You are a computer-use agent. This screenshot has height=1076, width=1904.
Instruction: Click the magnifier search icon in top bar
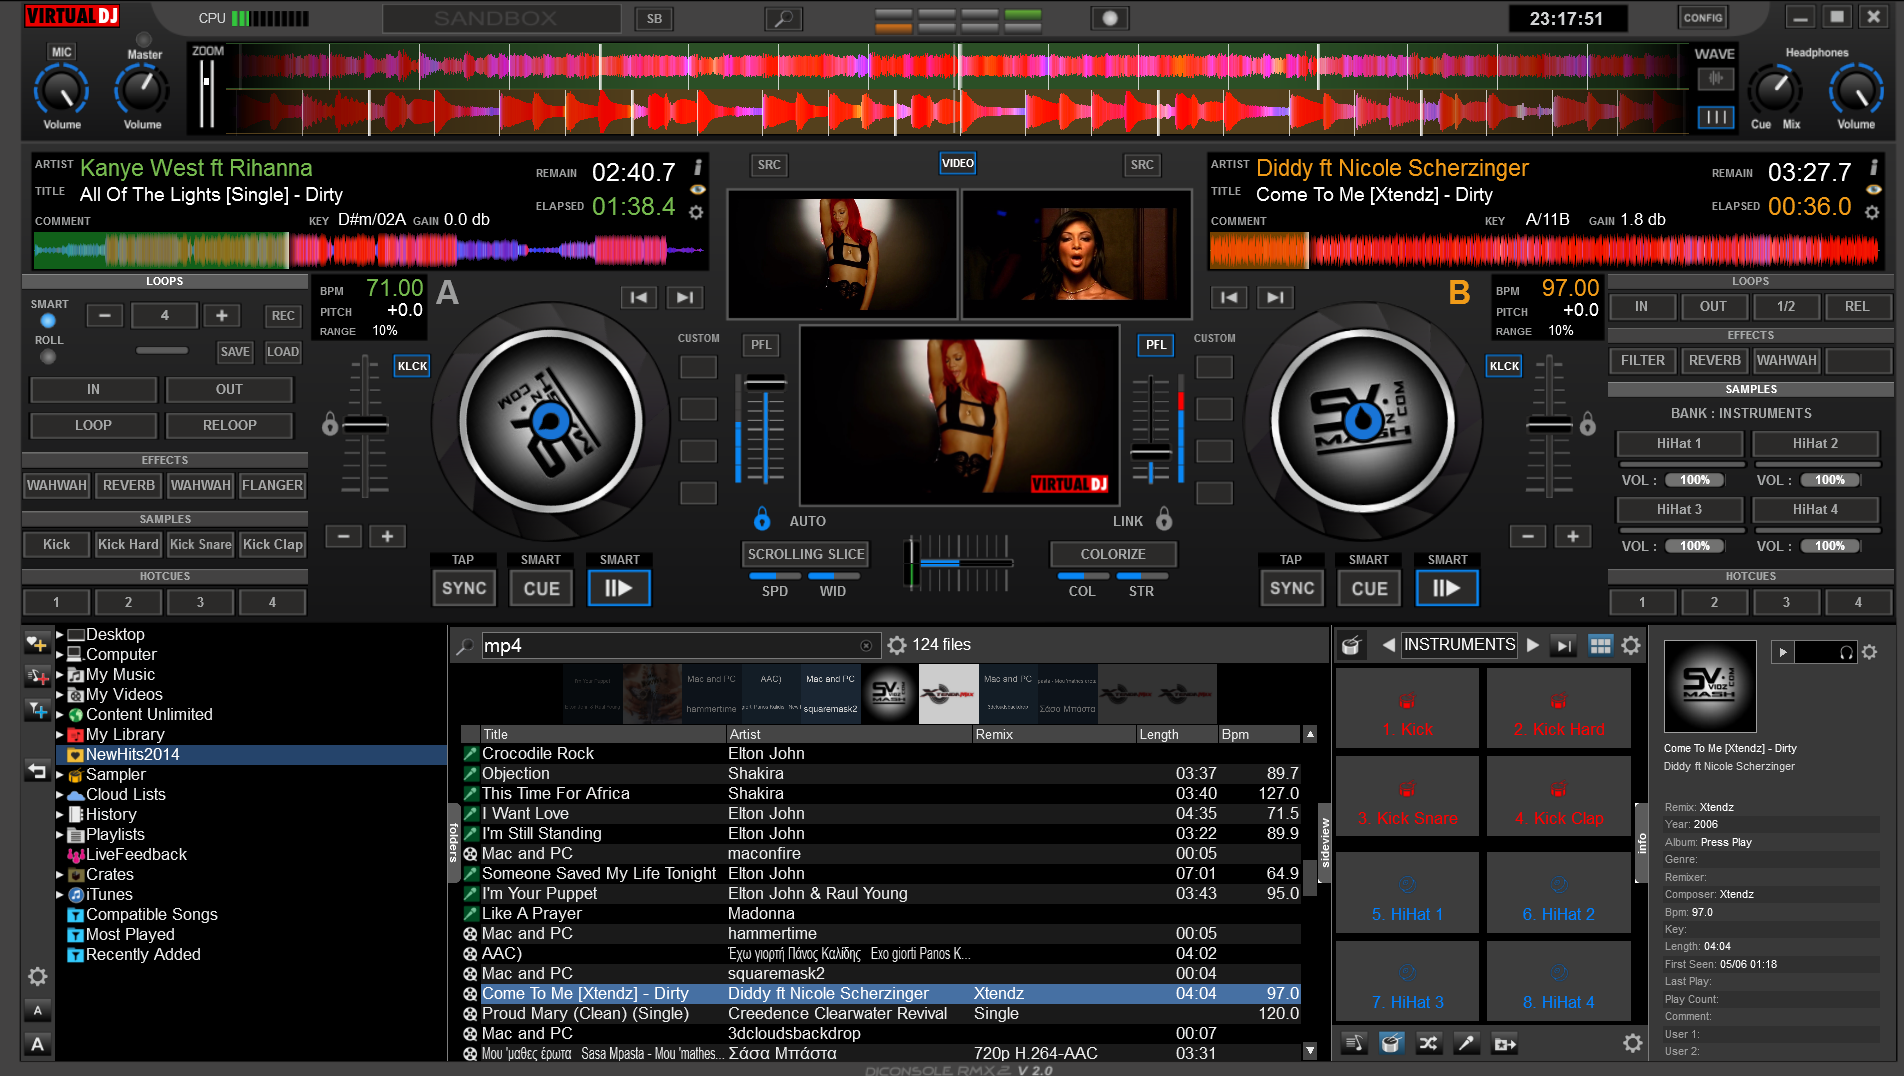tap(783, 18)
